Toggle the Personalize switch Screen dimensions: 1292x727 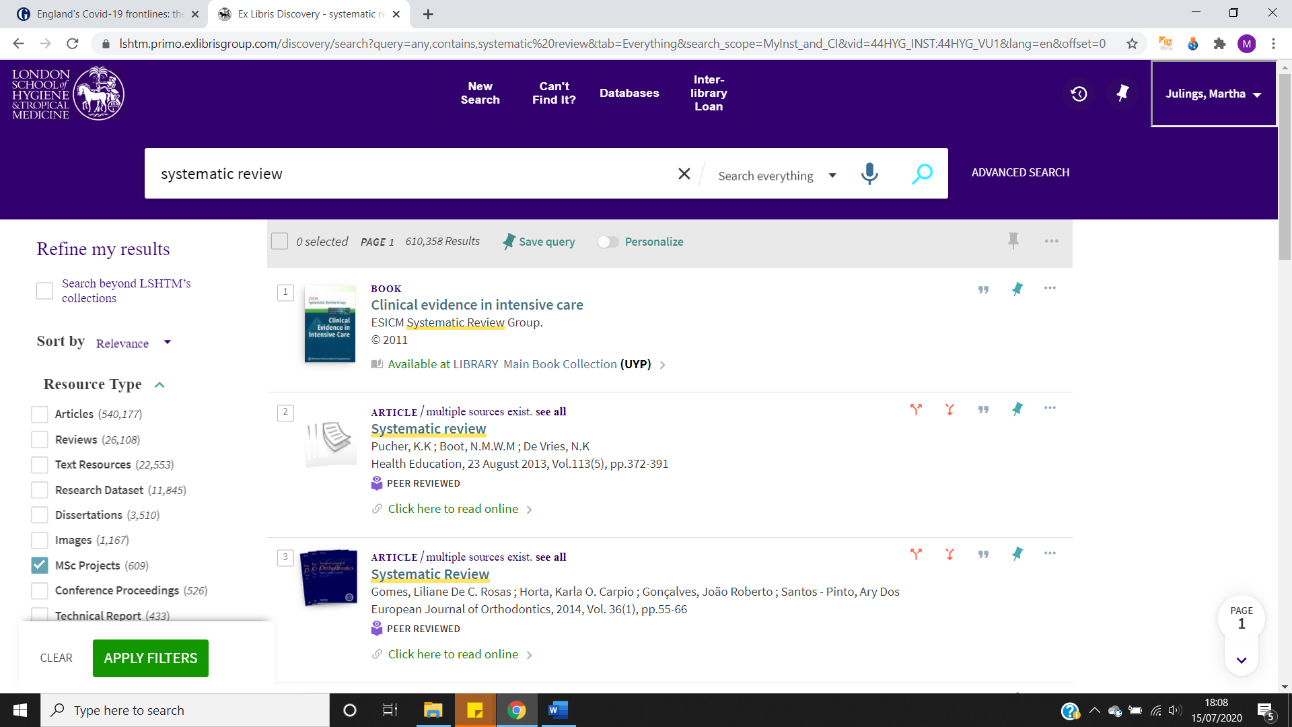pos(608,242)
